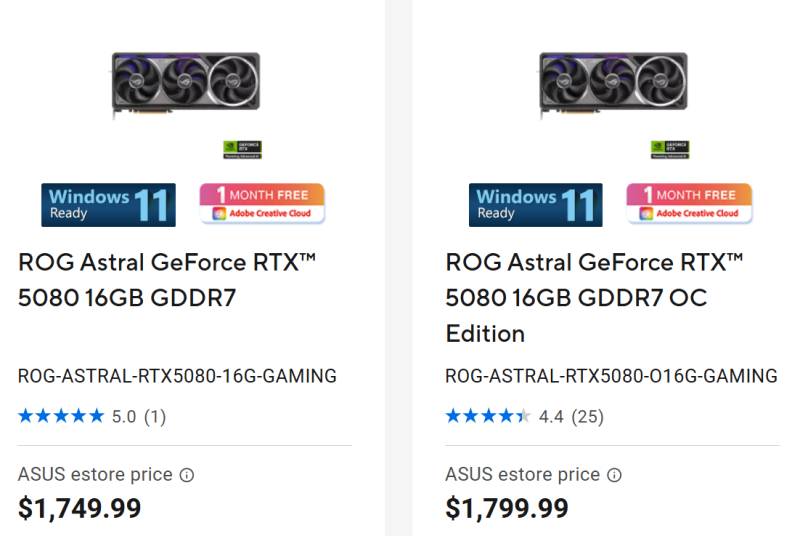Click the $1,799.99 price
The width and height of the screenshot is (800, 536).
tap(507, 508)
